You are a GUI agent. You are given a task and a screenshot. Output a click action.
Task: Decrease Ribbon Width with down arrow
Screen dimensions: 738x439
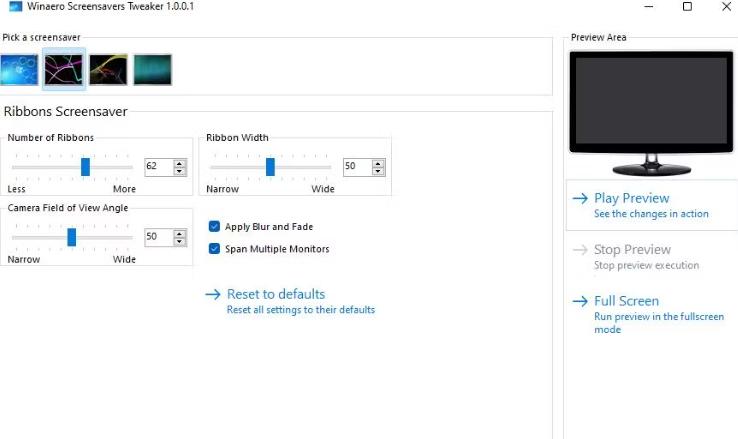pos(378,171)
